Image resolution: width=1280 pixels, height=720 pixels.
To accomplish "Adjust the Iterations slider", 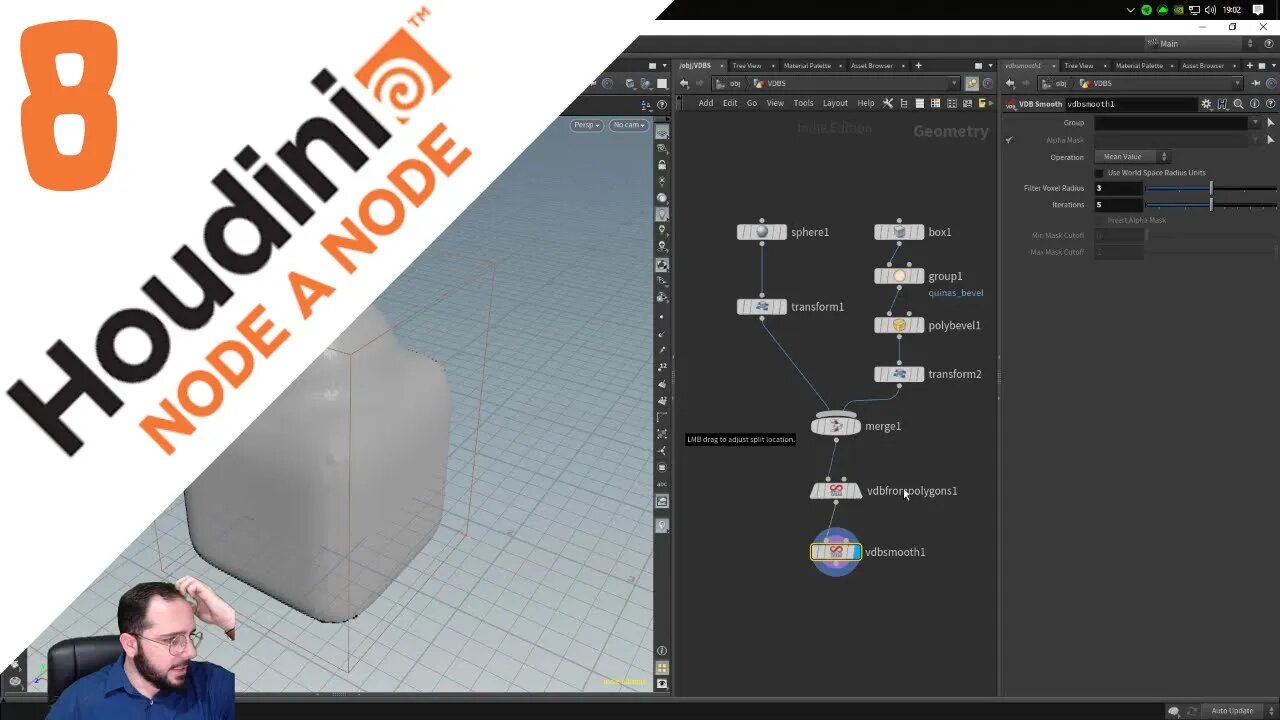I will [1211, 204].
